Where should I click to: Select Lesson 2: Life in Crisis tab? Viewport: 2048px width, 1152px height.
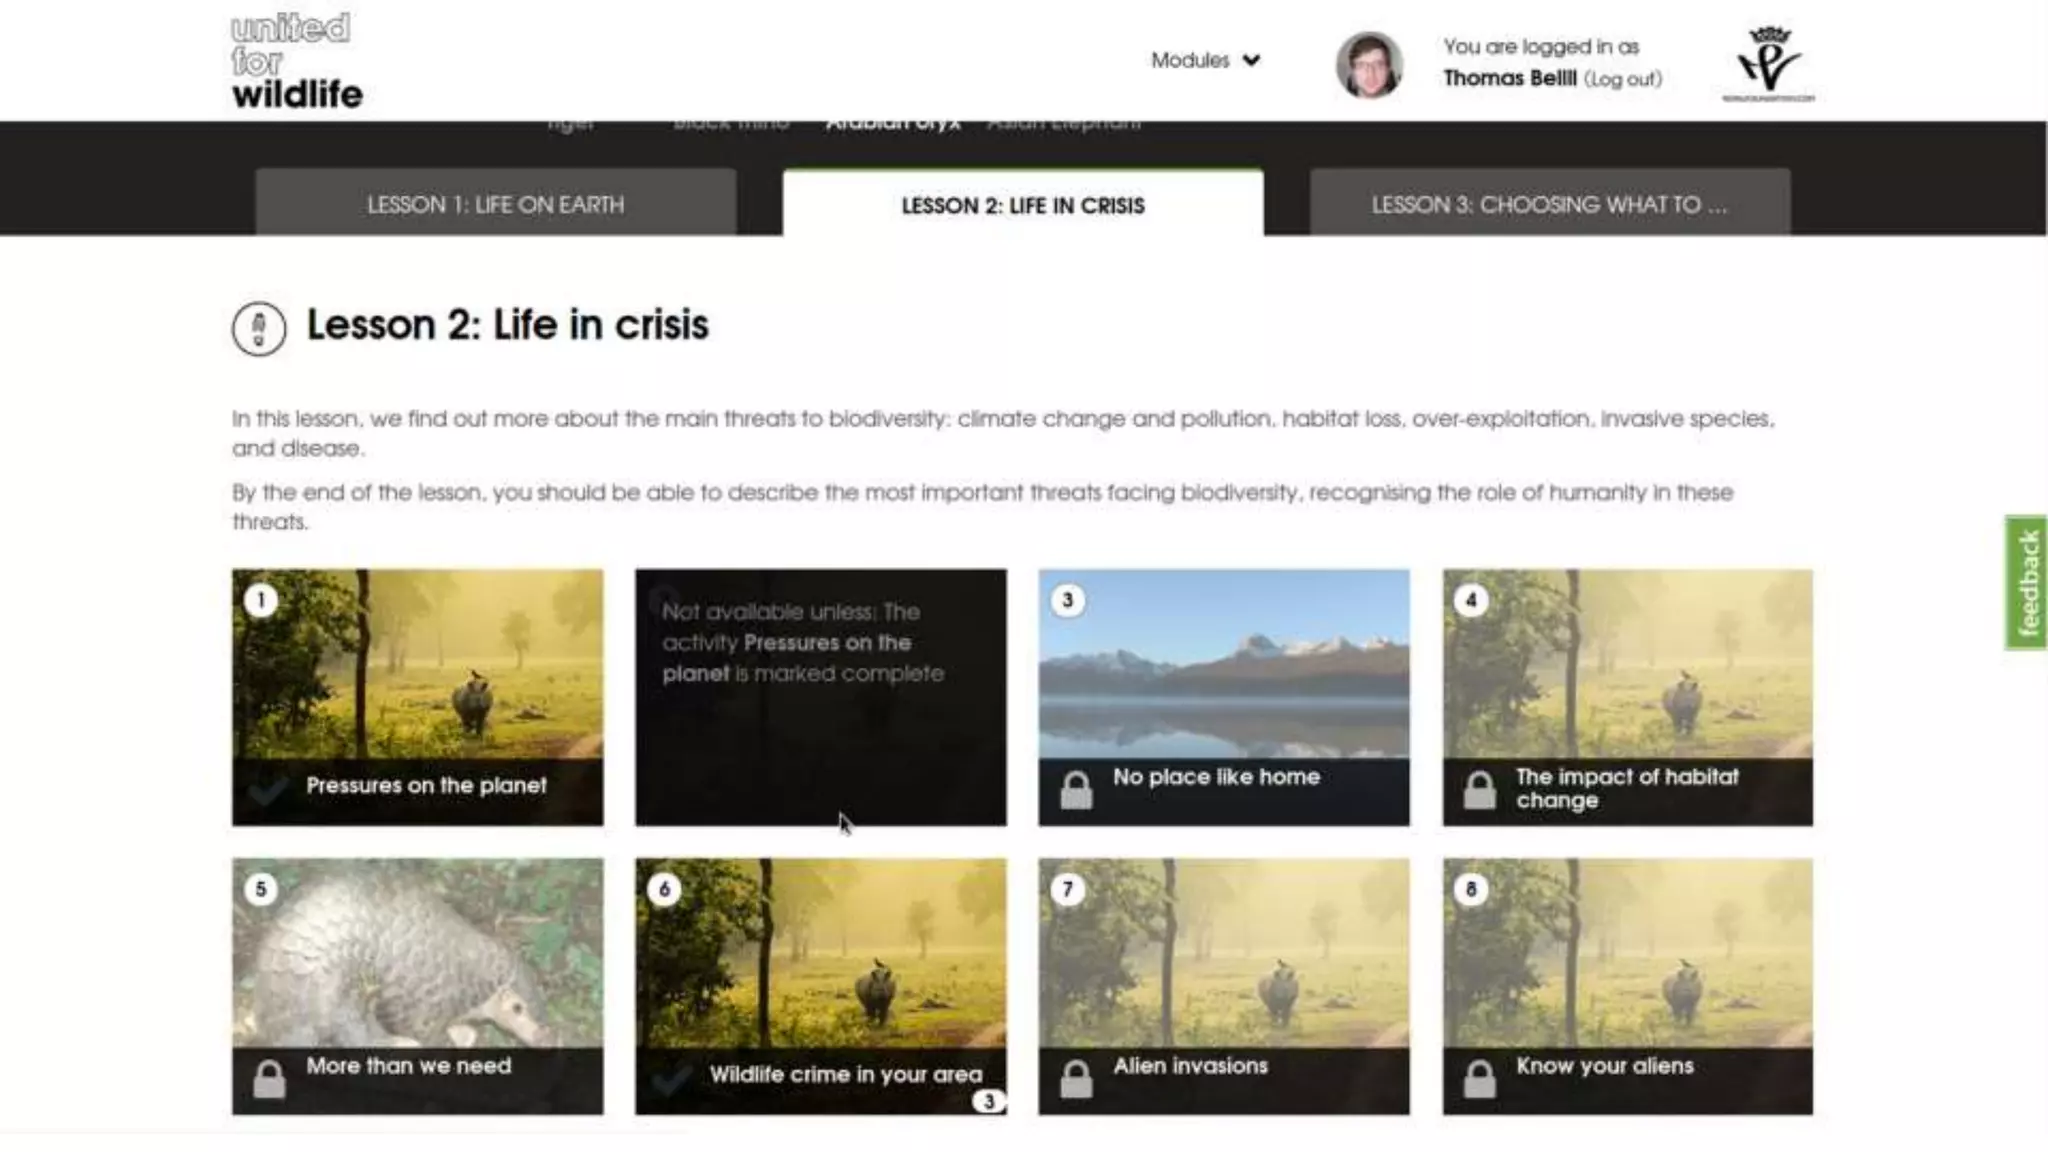[1022, 205]
